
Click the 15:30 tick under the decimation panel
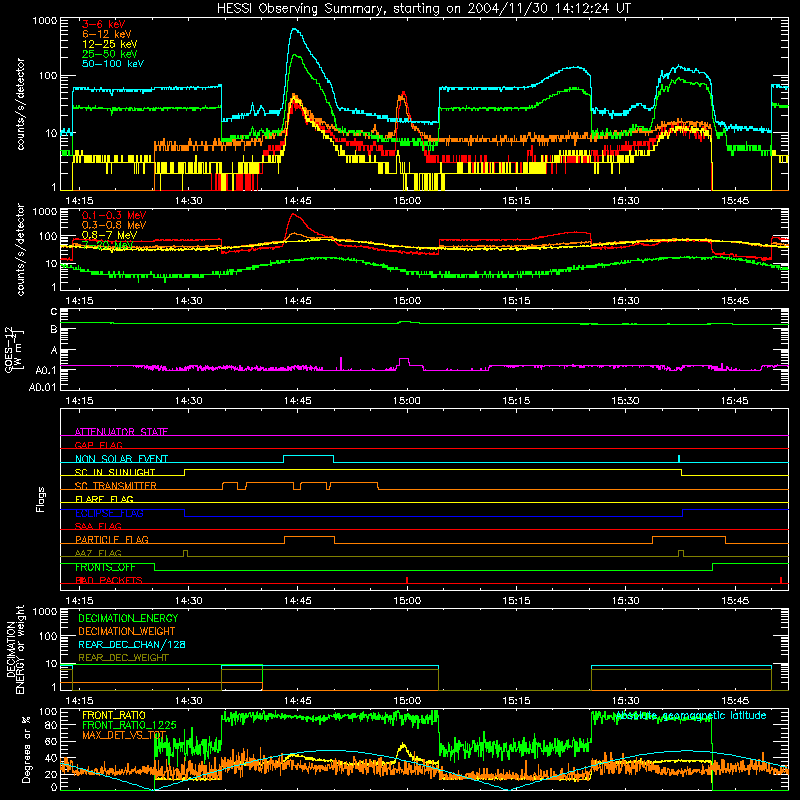click(x=626, y=701)
